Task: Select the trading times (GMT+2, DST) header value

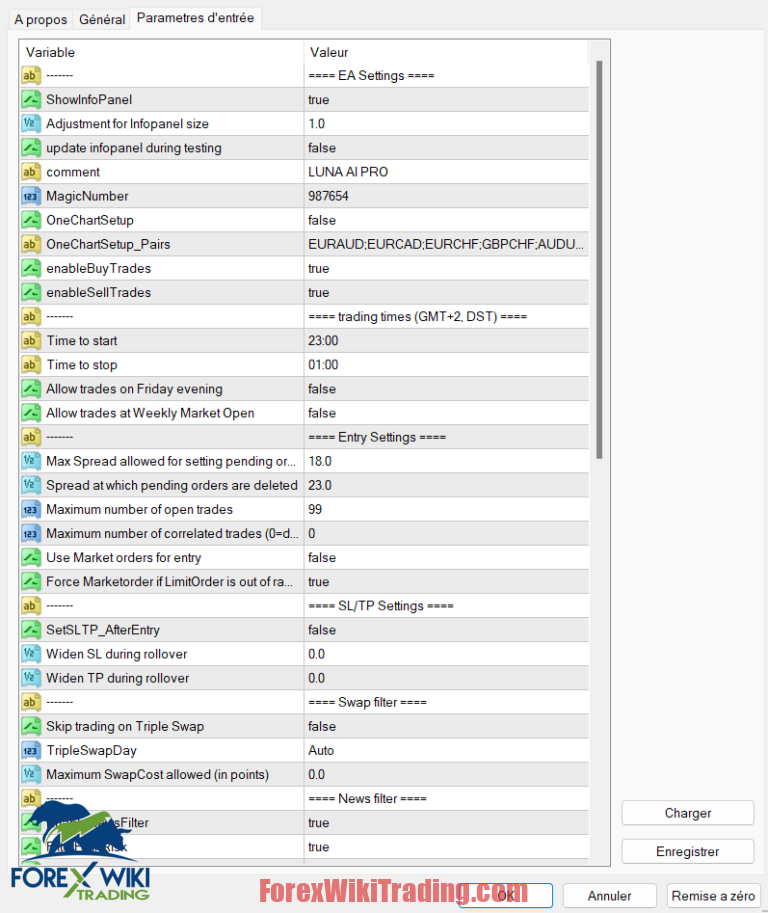Action: click(447, 317)
